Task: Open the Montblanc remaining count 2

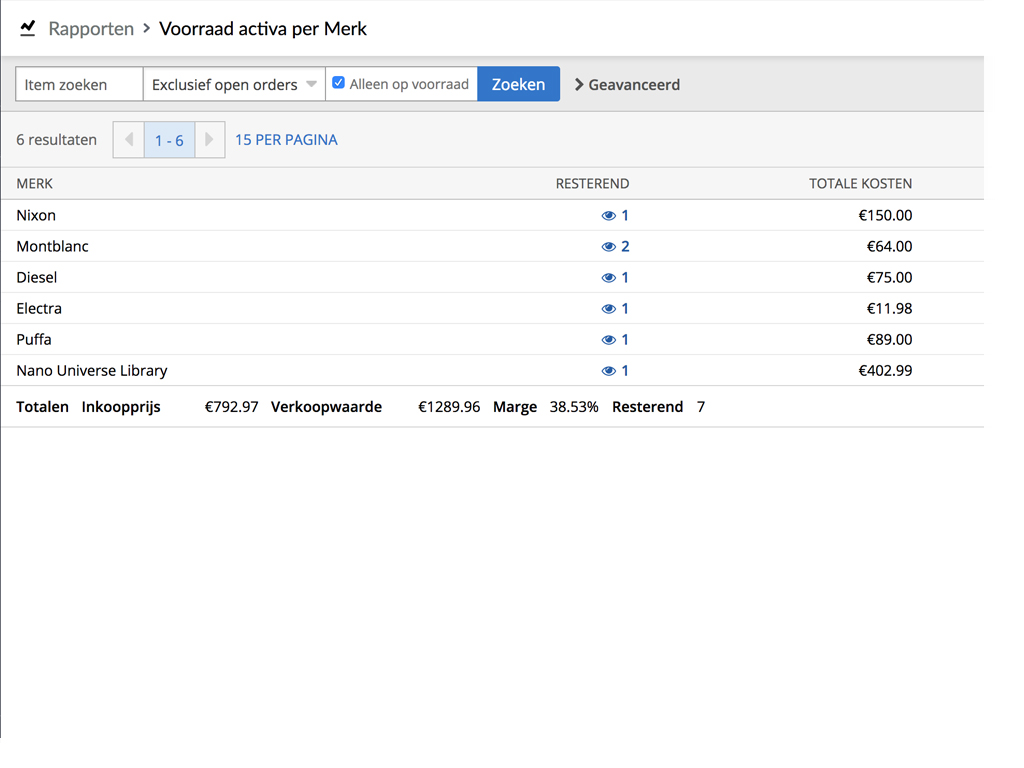Action: [625, 246]
